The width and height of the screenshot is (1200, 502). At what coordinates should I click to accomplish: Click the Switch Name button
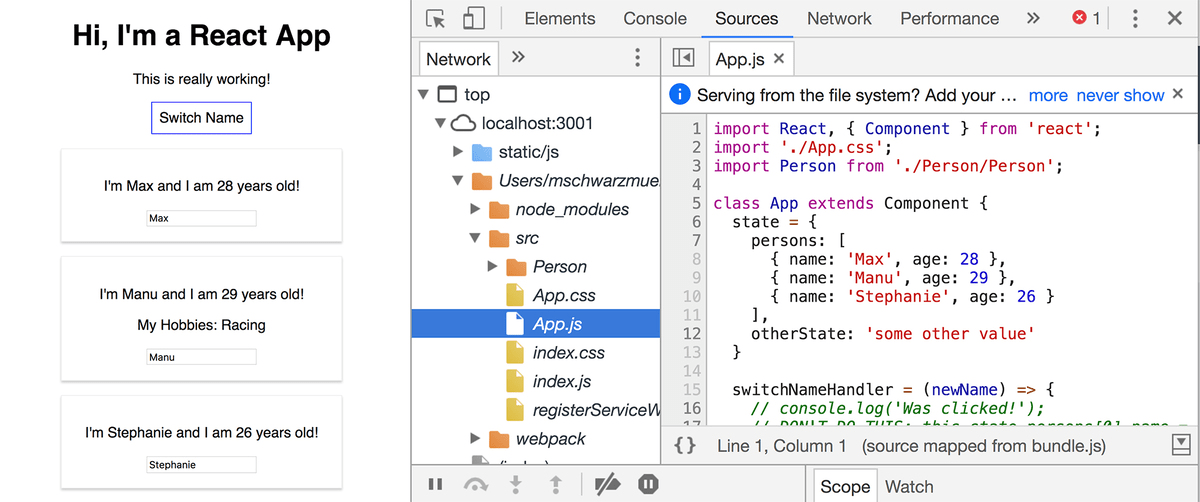[x=201, y=117]
